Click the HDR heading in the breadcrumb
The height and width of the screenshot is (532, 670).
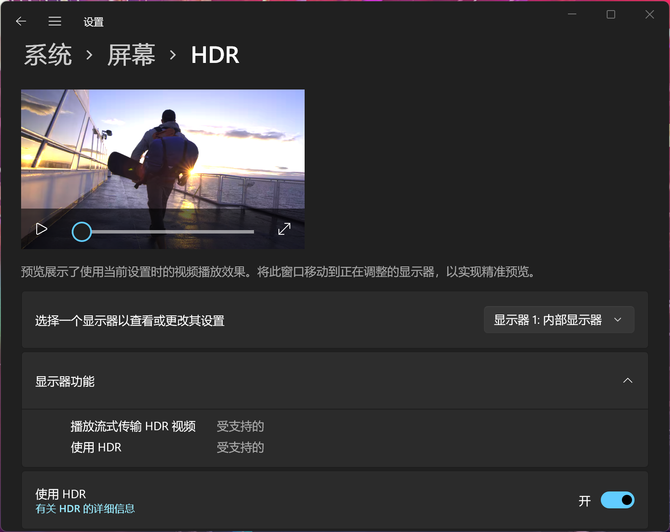(x=215, y=55)
